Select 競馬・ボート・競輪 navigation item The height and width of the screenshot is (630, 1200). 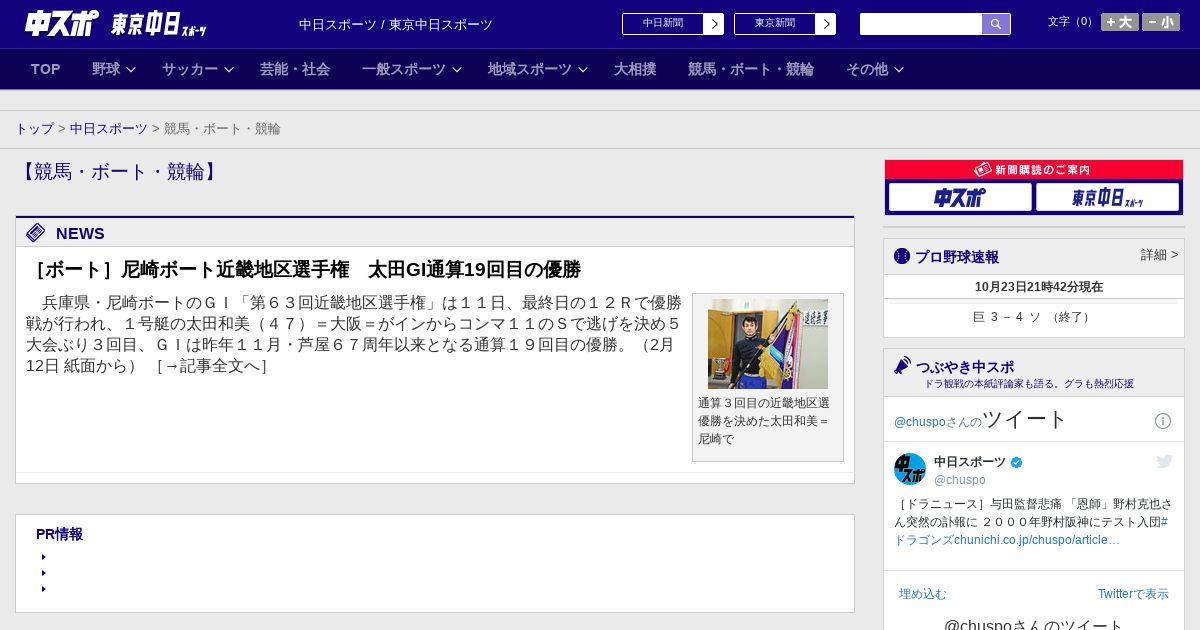tap(751, 69)
